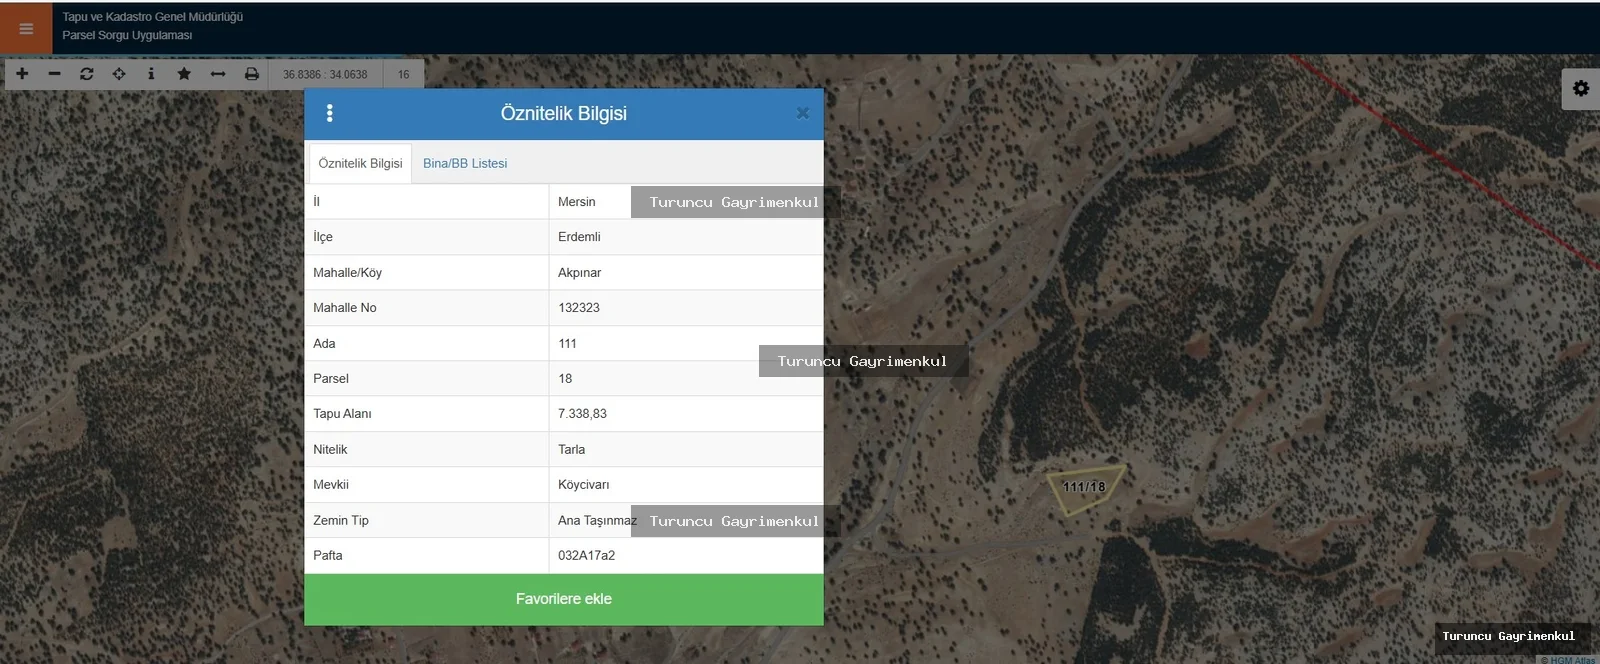Click the İl value Mersin
Viewport: 1600px width, 664px height.
[577, 202]
